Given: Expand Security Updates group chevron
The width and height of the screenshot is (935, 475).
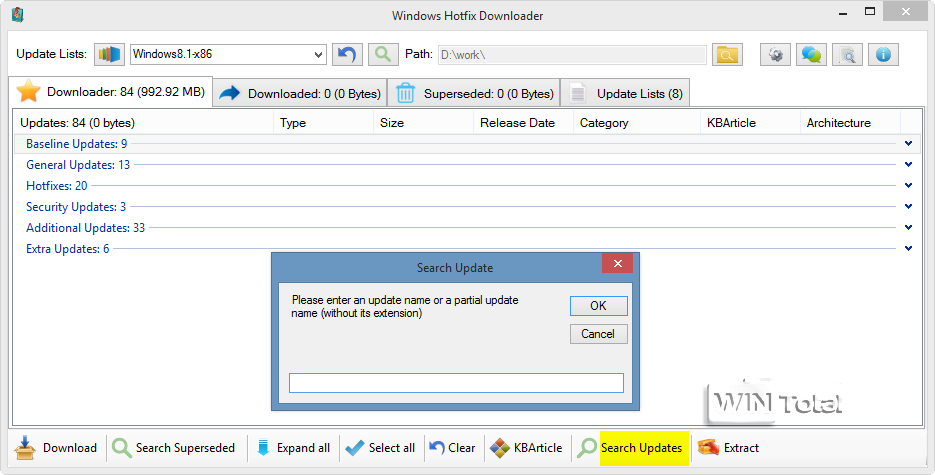Looking at the screenshot, I should 908,206.
